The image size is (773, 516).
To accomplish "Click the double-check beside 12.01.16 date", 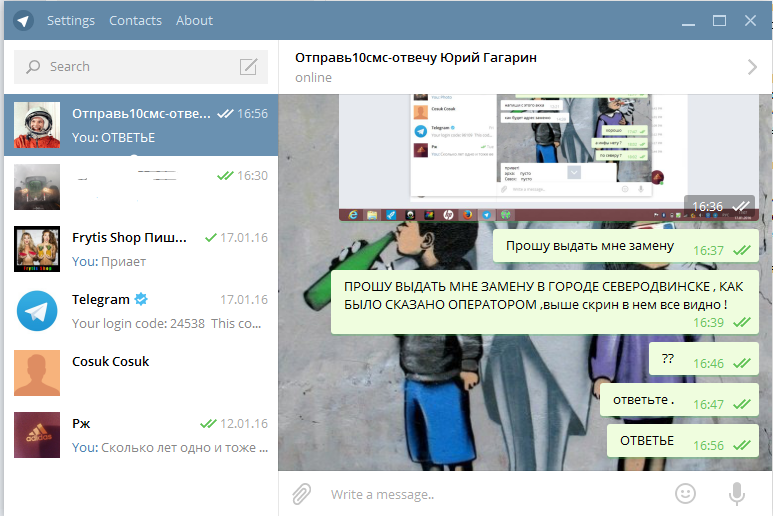I will 208,423.
